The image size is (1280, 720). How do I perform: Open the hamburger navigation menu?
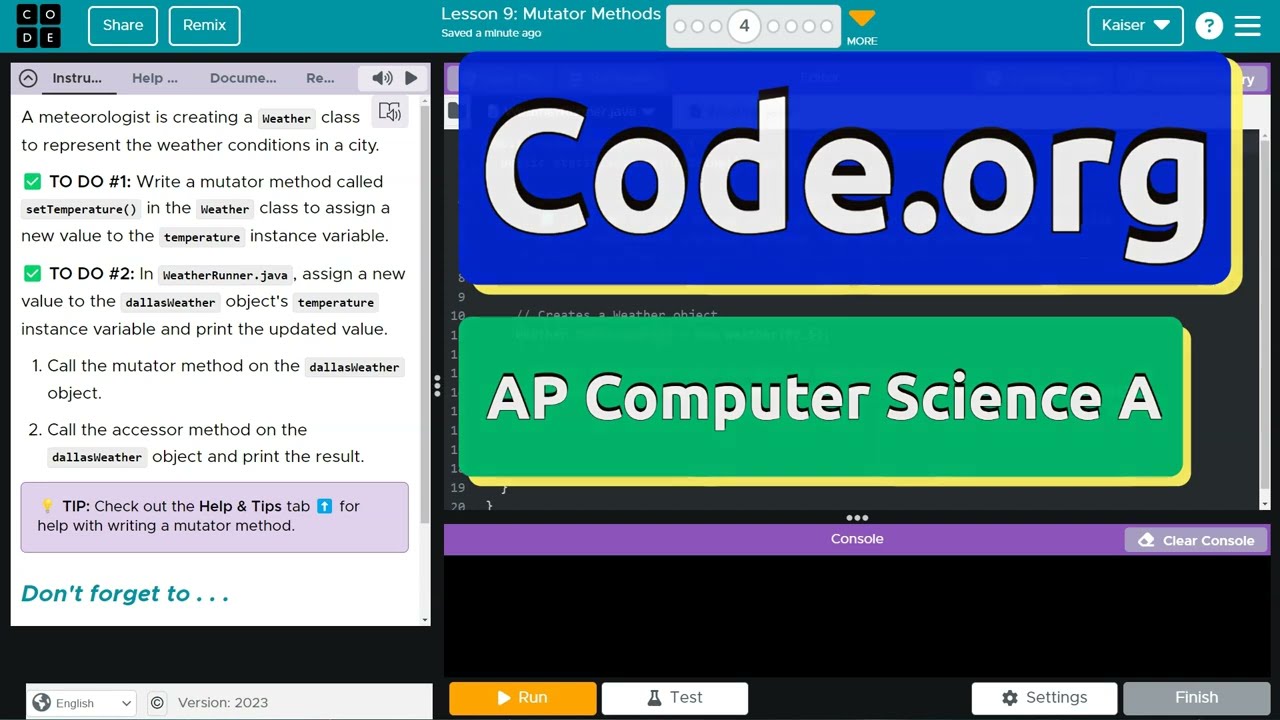[1248, 26]
